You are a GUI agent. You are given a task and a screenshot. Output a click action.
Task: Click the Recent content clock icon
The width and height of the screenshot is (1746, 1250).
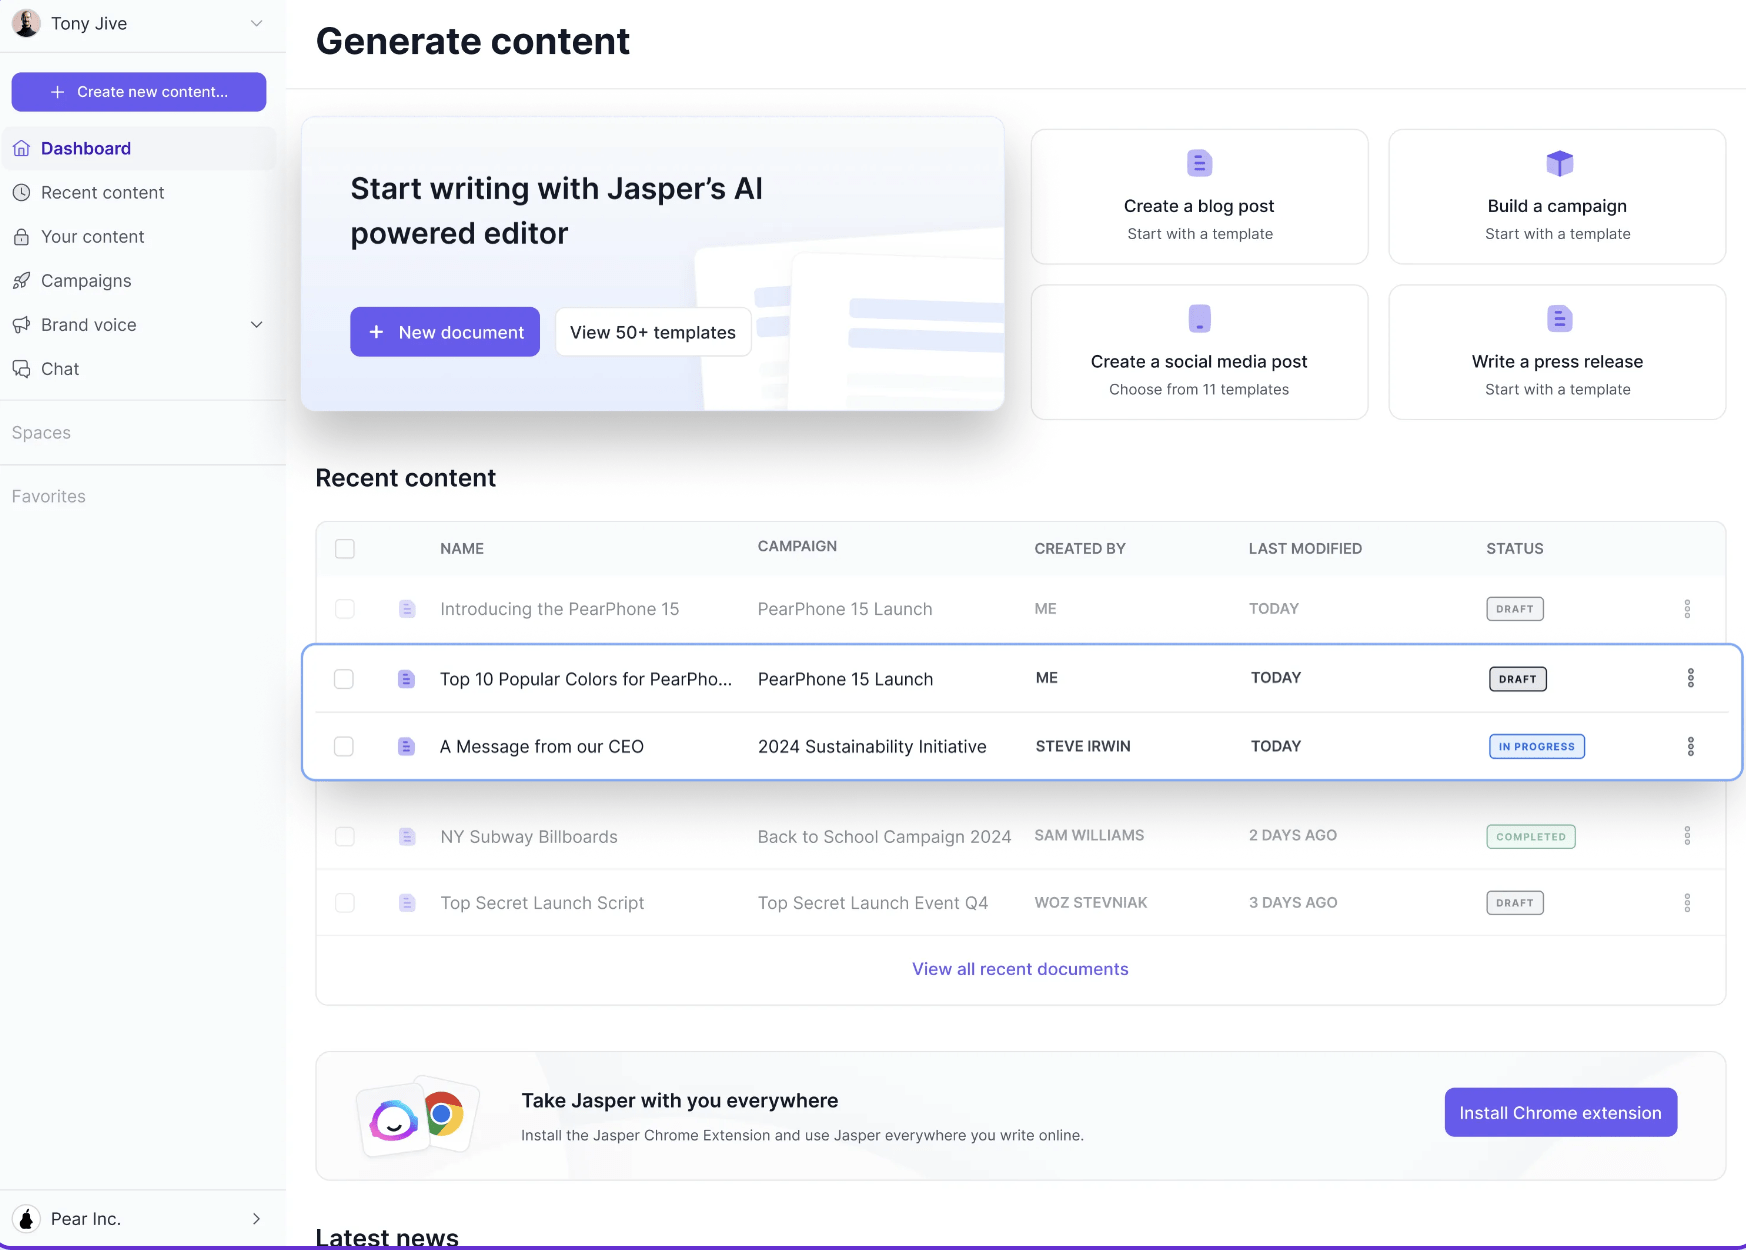pos(21,193)
